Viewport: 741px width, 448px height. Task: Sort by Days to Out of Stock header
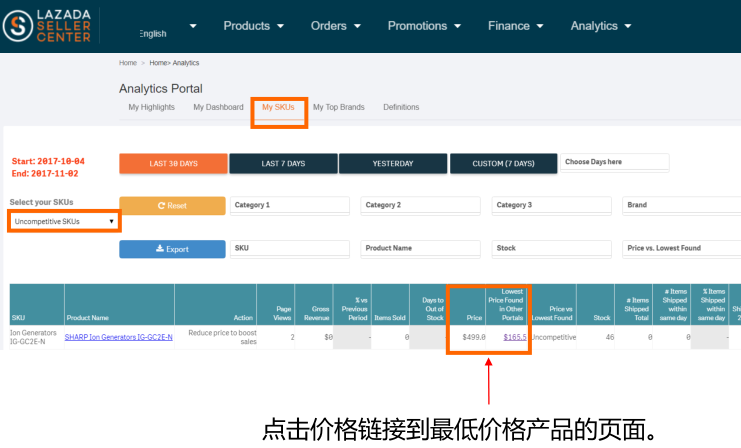(428, 304)
